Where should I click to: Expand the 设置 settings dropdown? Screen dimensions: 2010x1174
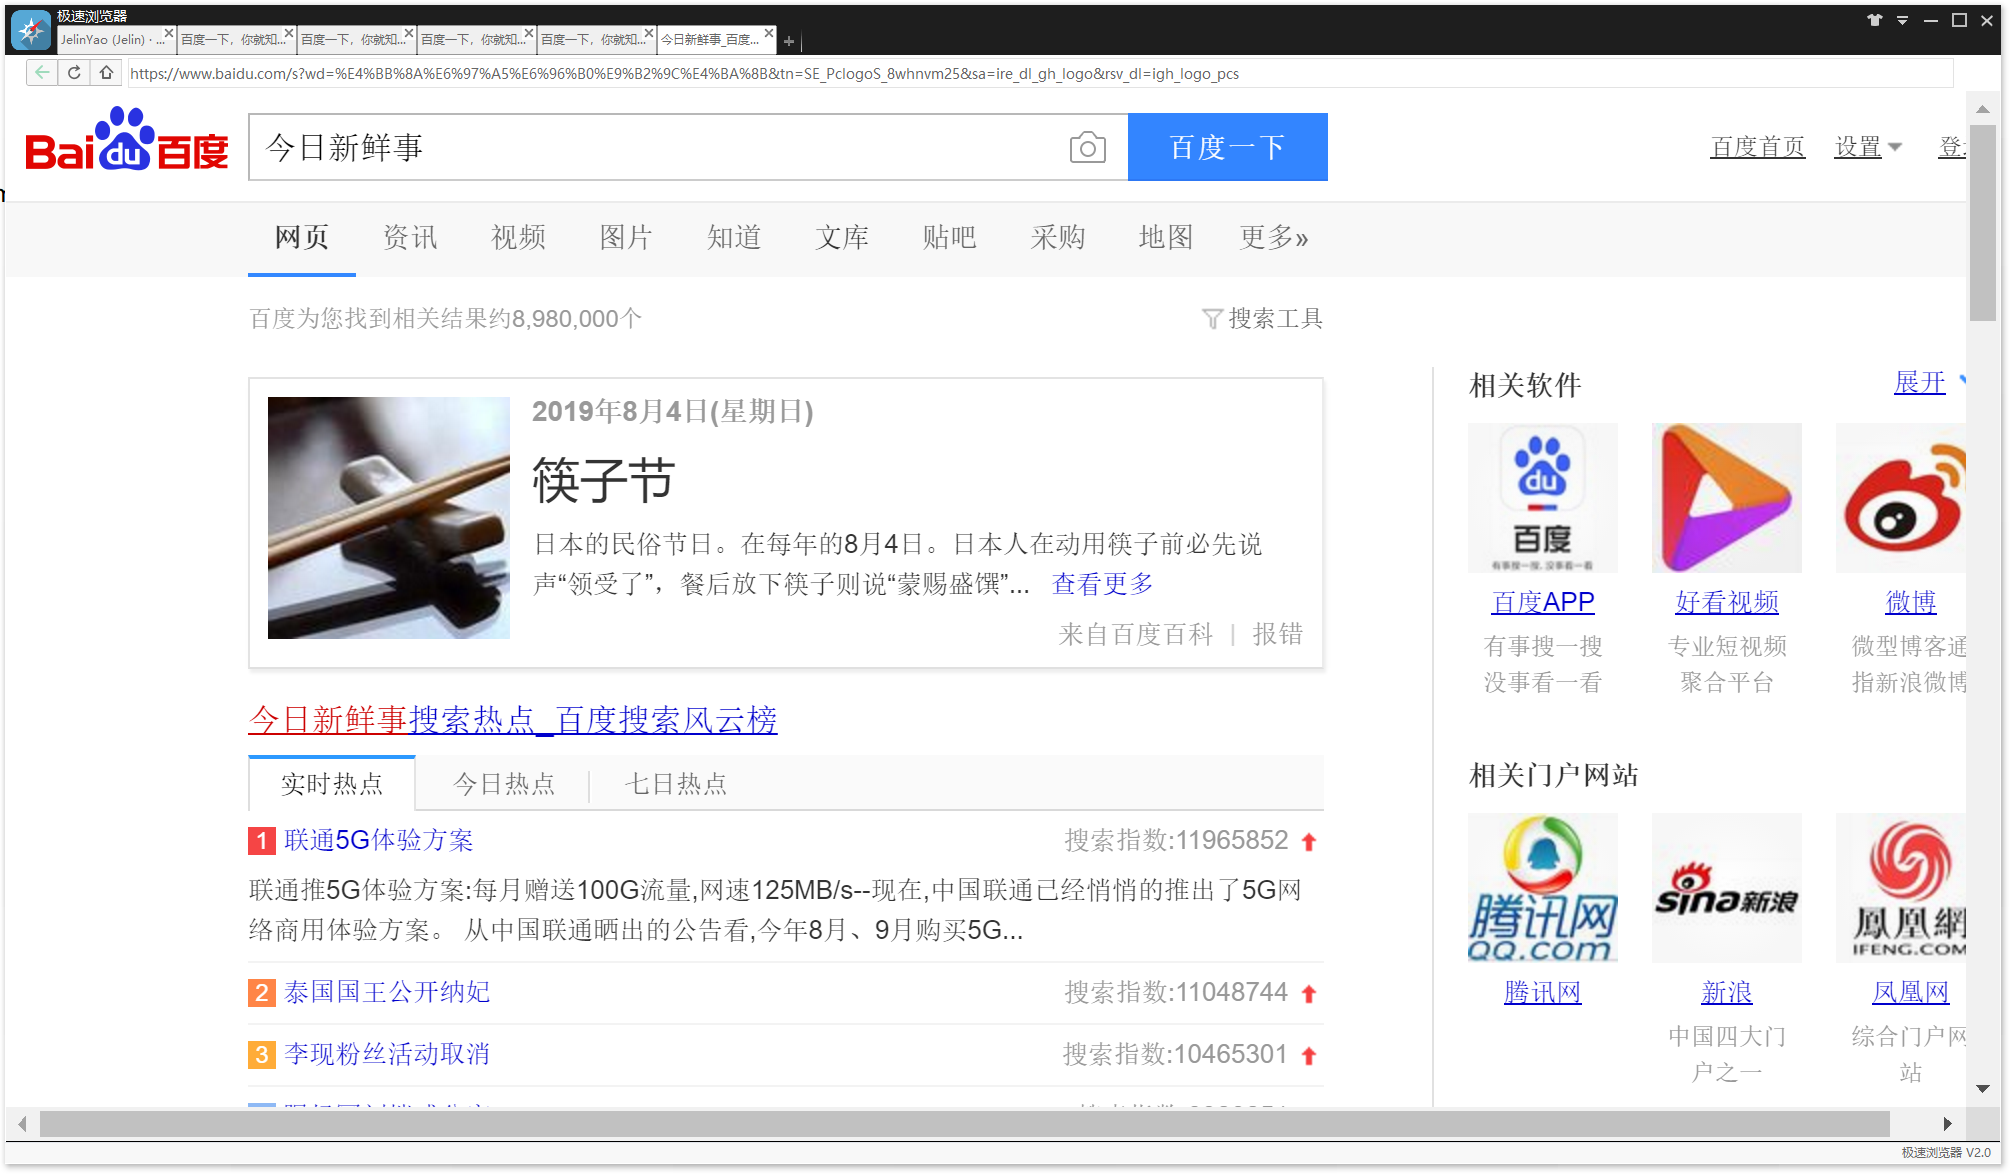(1867, 147)
